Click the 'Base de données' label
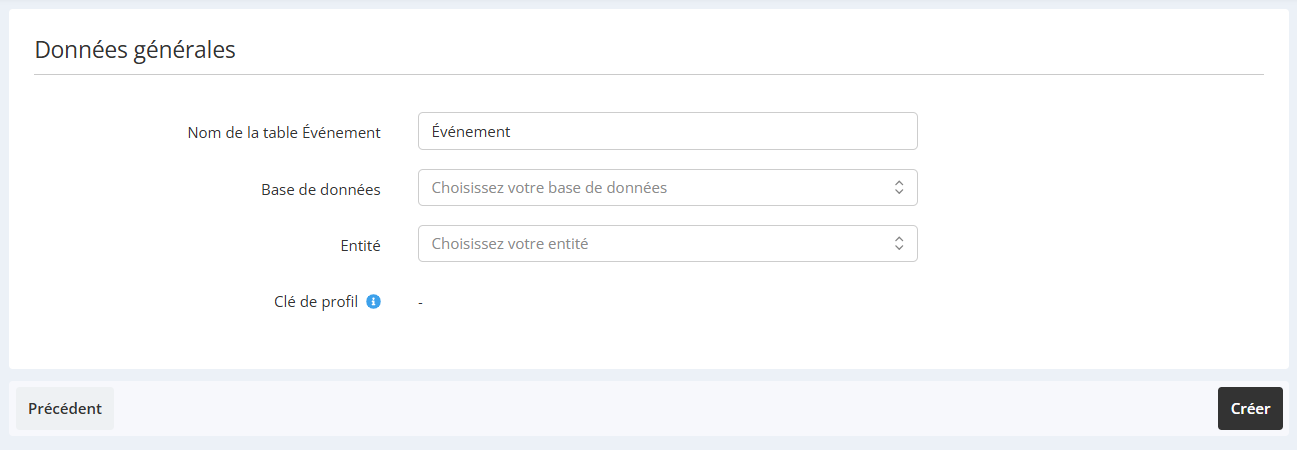Image resolution: width=1297 pixels, height=450 pixels. pos(321,189)
